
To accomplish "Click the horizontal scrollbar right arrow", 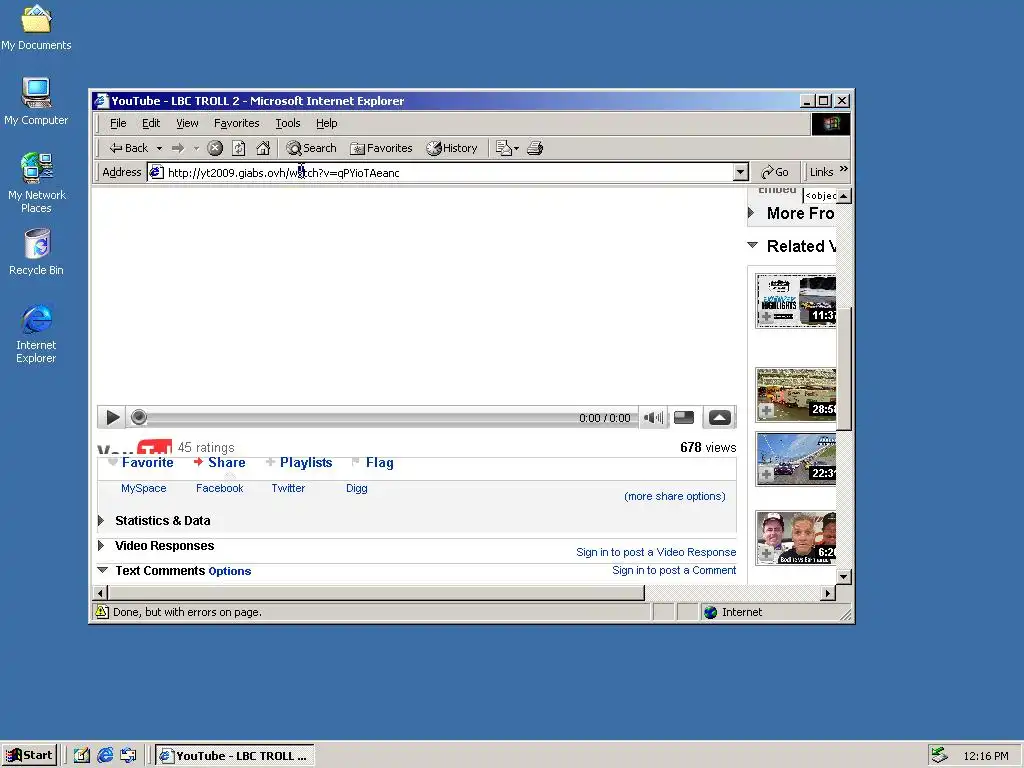I will point(828,593).
